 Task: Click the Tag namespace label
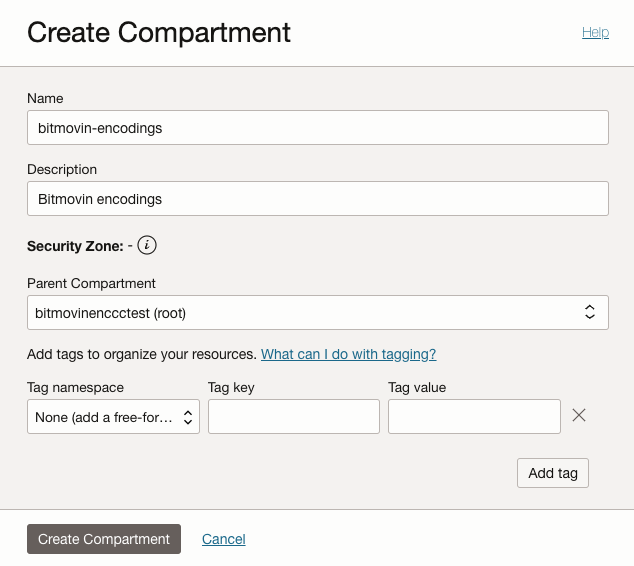[75, 387]
